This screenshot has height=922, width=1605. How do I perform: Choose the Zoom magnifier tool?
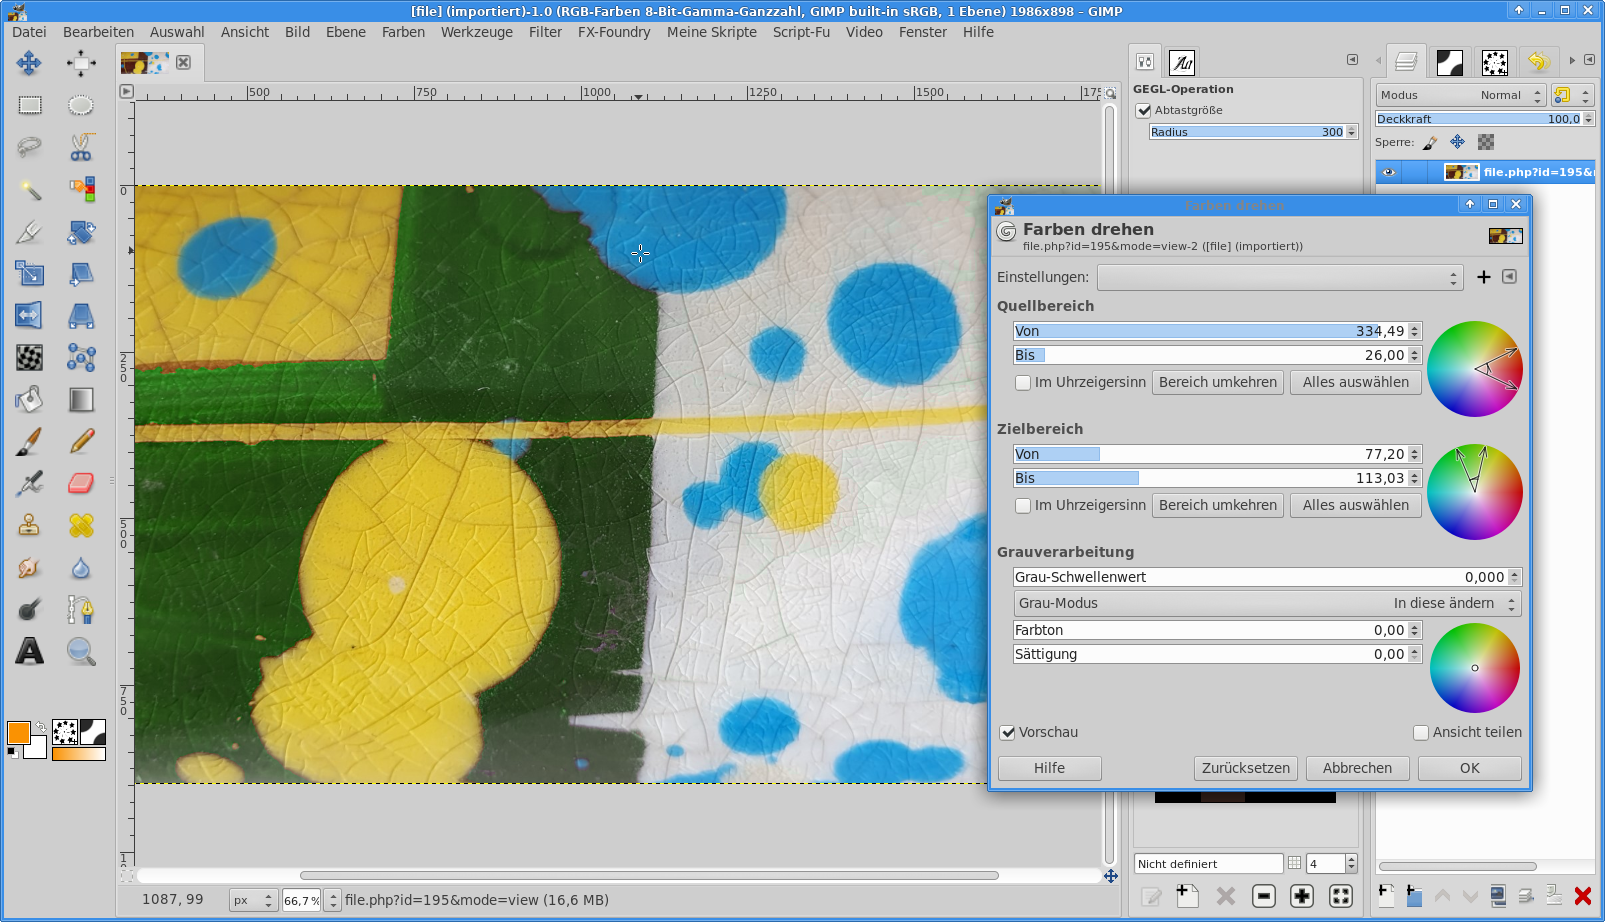pos(81,651)
